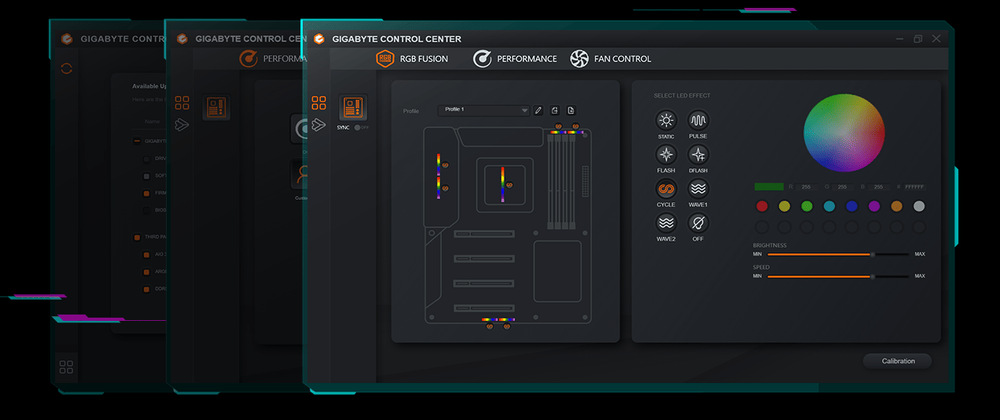Viewport: 1000px width, 420px height.
Task: Select the red color swatch
Action: (x=761, y=206)
